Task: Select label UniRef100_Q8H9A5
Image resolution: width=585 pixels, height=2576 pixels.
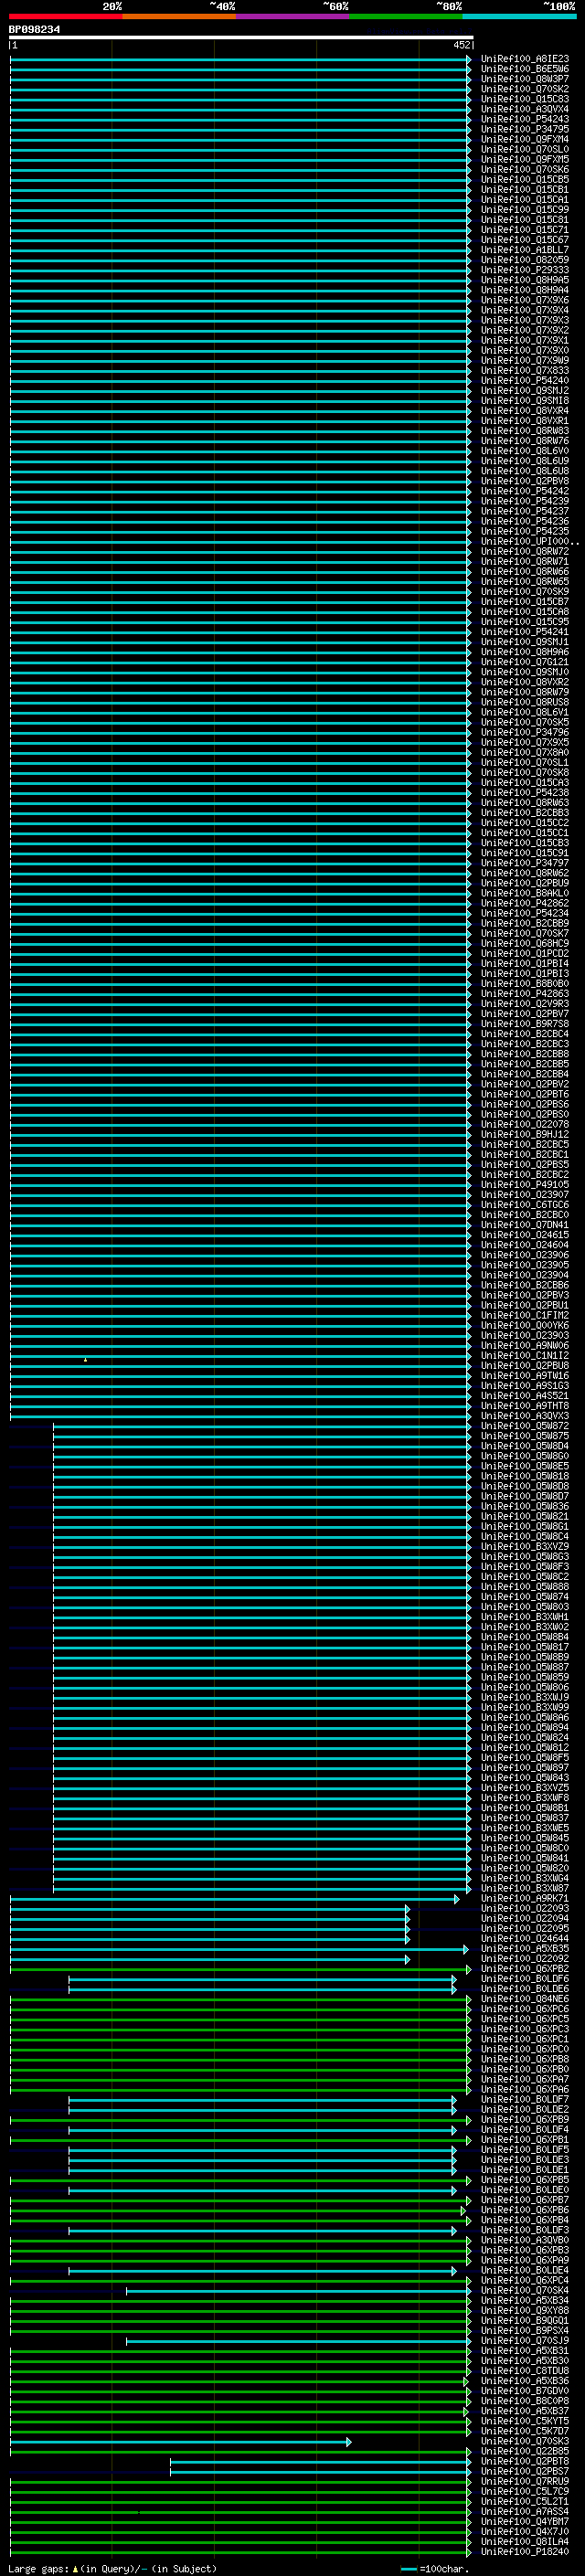Action: tap(525, 280)
